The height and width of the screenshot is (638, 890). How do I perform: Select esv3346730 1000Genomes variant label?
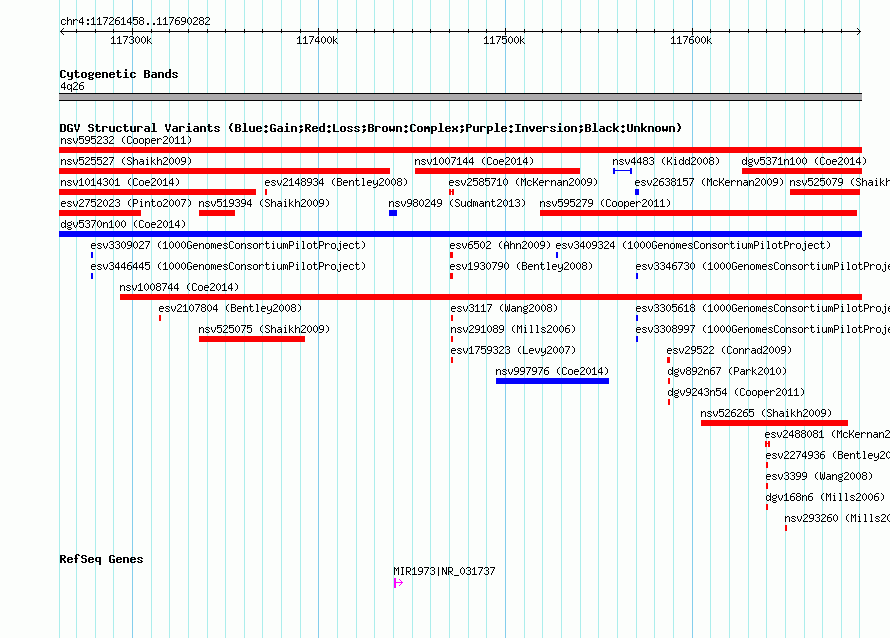click(x=762, y=266)
